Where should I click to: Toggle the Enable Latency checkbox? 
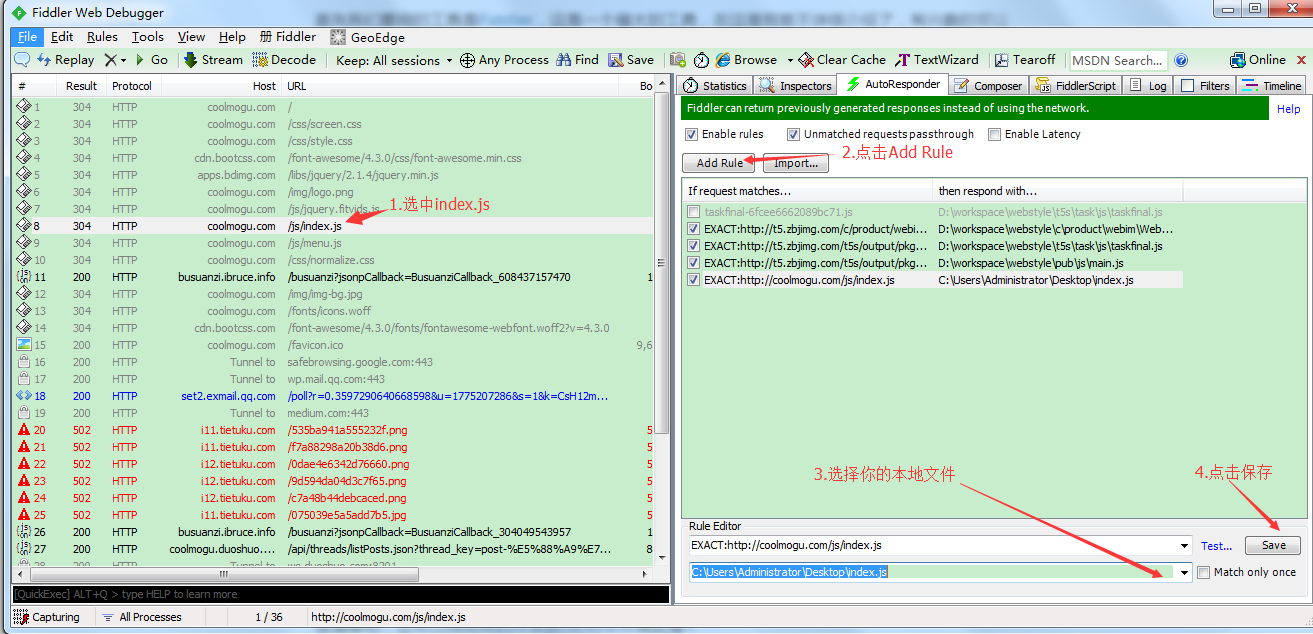(x=994, y=134)
